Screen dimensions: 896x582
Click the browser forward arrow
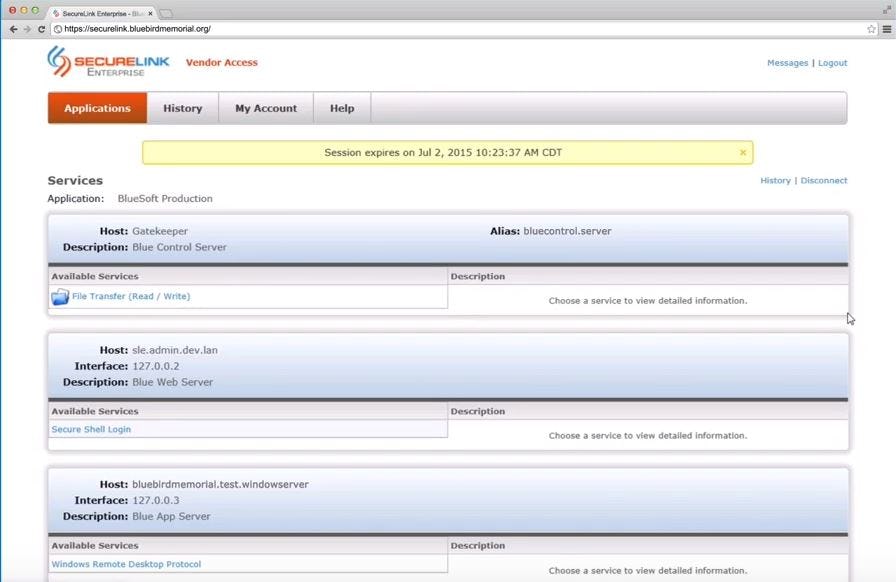[x=27, y=29]
